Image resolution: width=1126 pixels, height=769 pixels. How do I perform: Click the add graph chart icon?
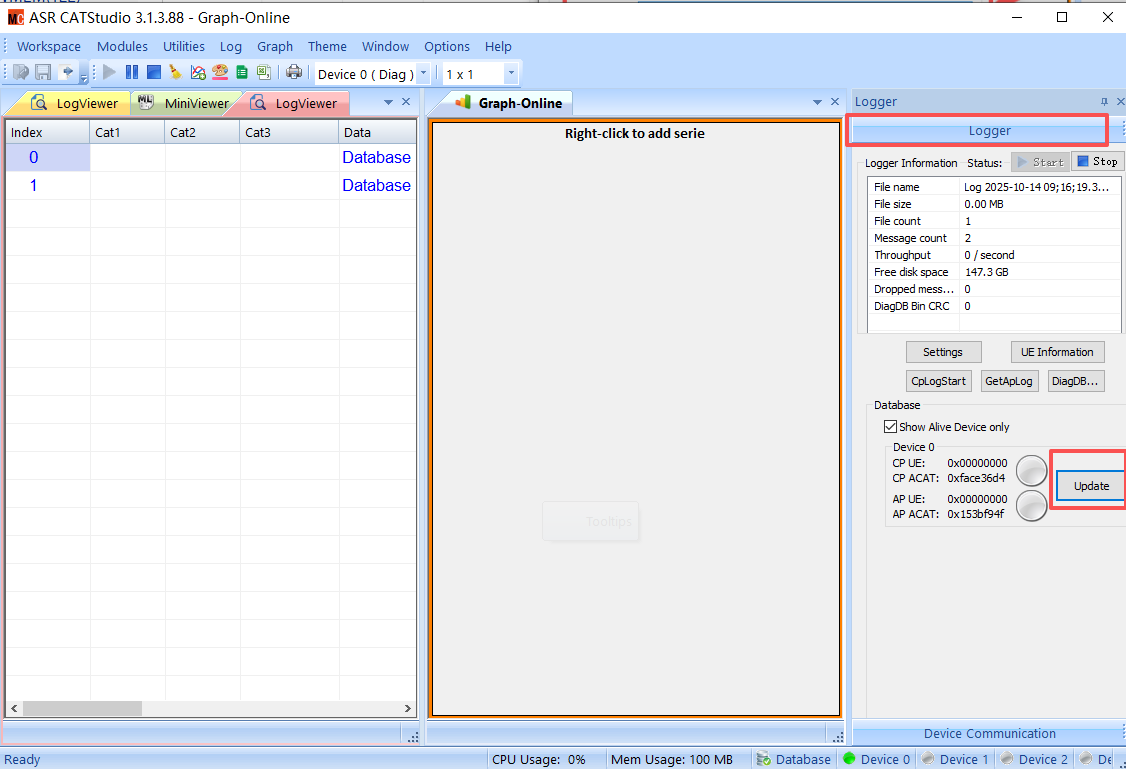197,73
